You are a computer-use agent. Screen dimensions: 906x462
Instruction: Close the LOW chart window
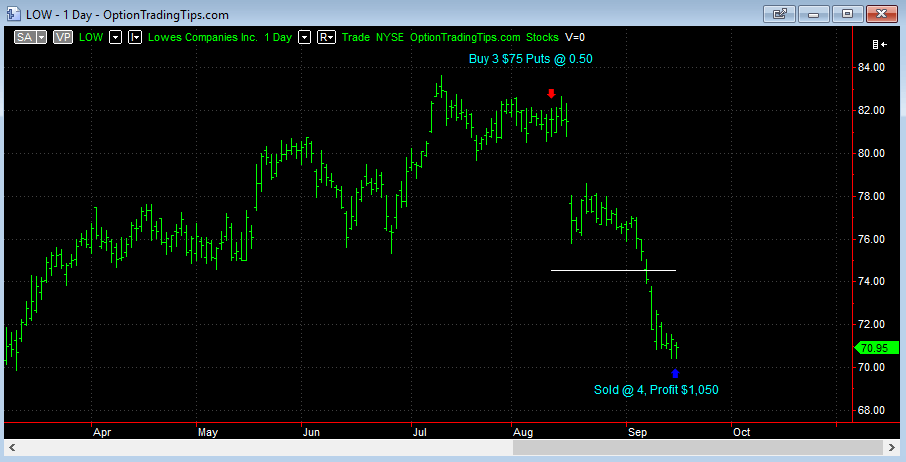click(882, 14)
